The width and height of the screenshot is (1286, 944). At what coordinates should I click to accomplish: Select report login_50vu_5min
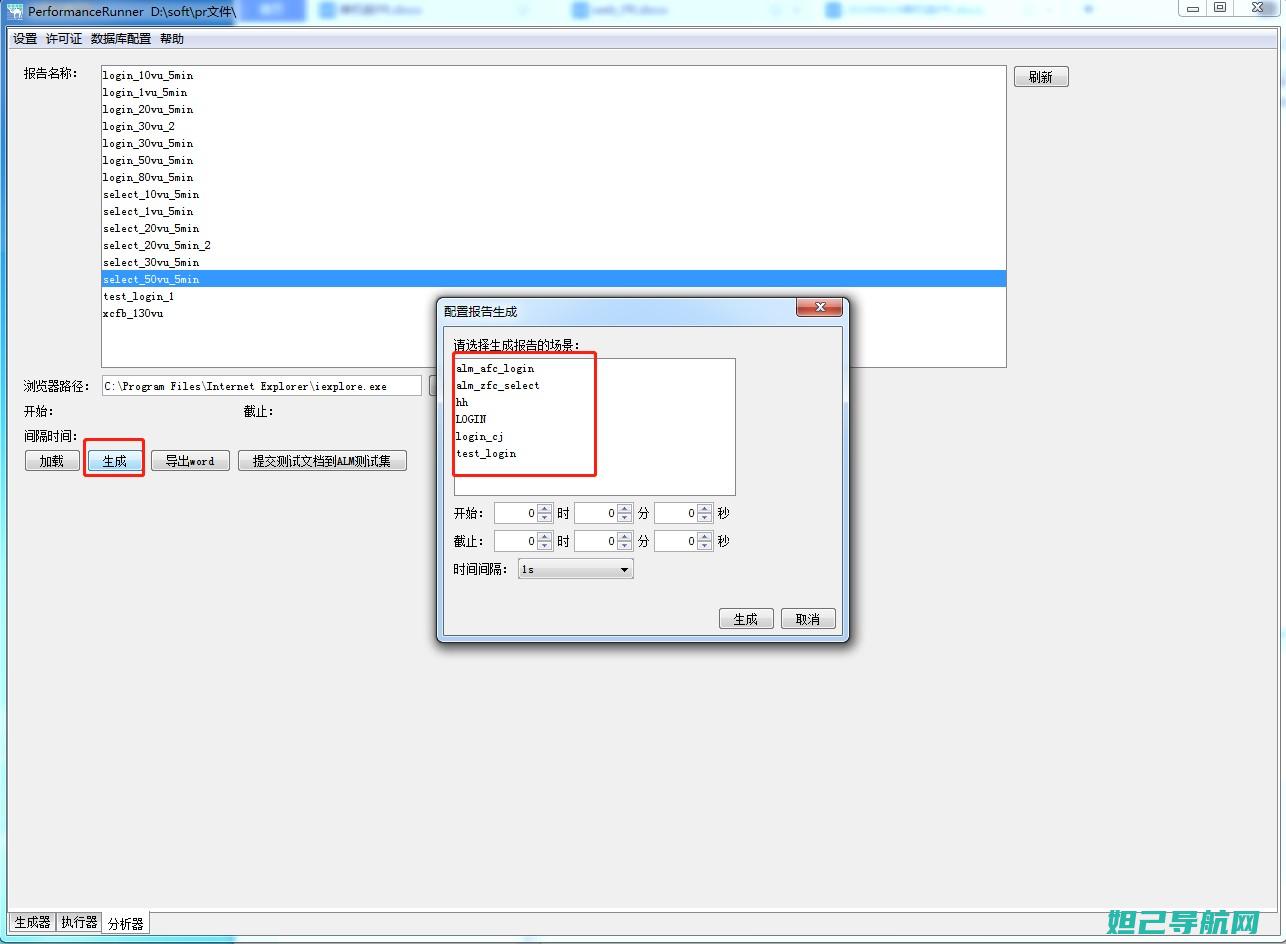[553, 161]
